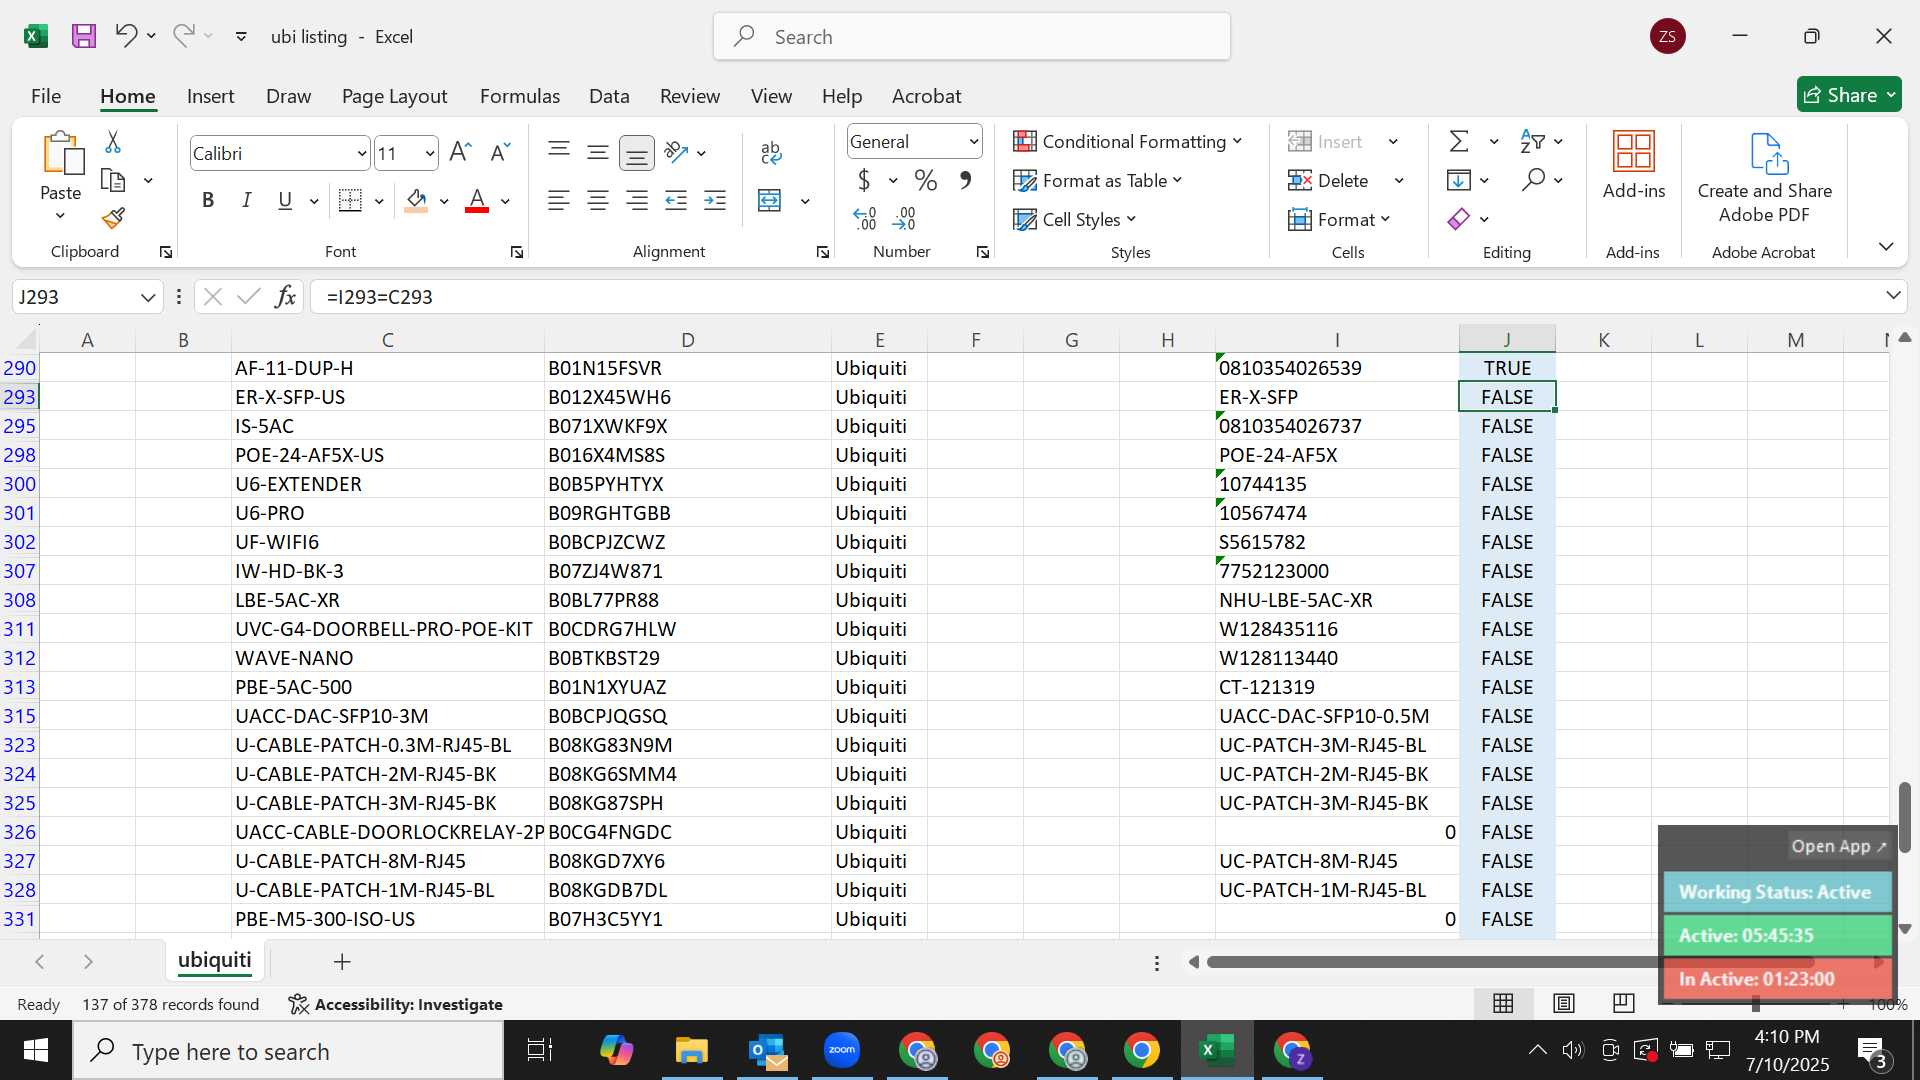Toggle Wrap Text button
This screenshot has width=1920, height=1080.
(770, 152)
